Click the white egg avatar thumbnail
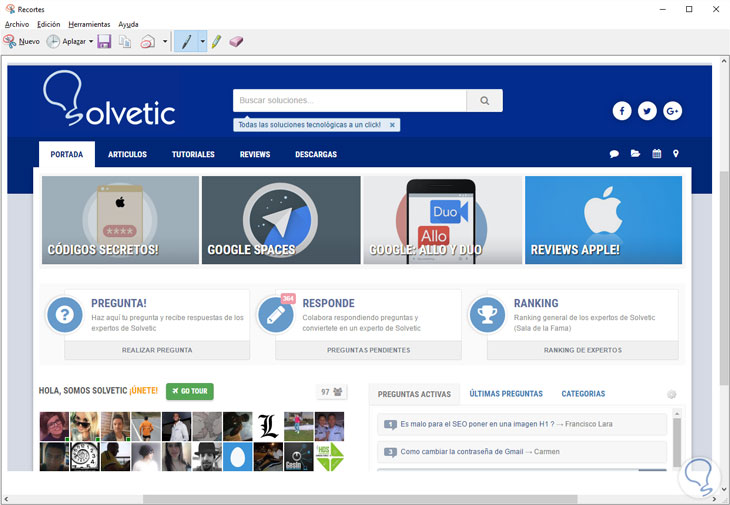730x505 pixels. pyautogui.click(x=237, y=457)
